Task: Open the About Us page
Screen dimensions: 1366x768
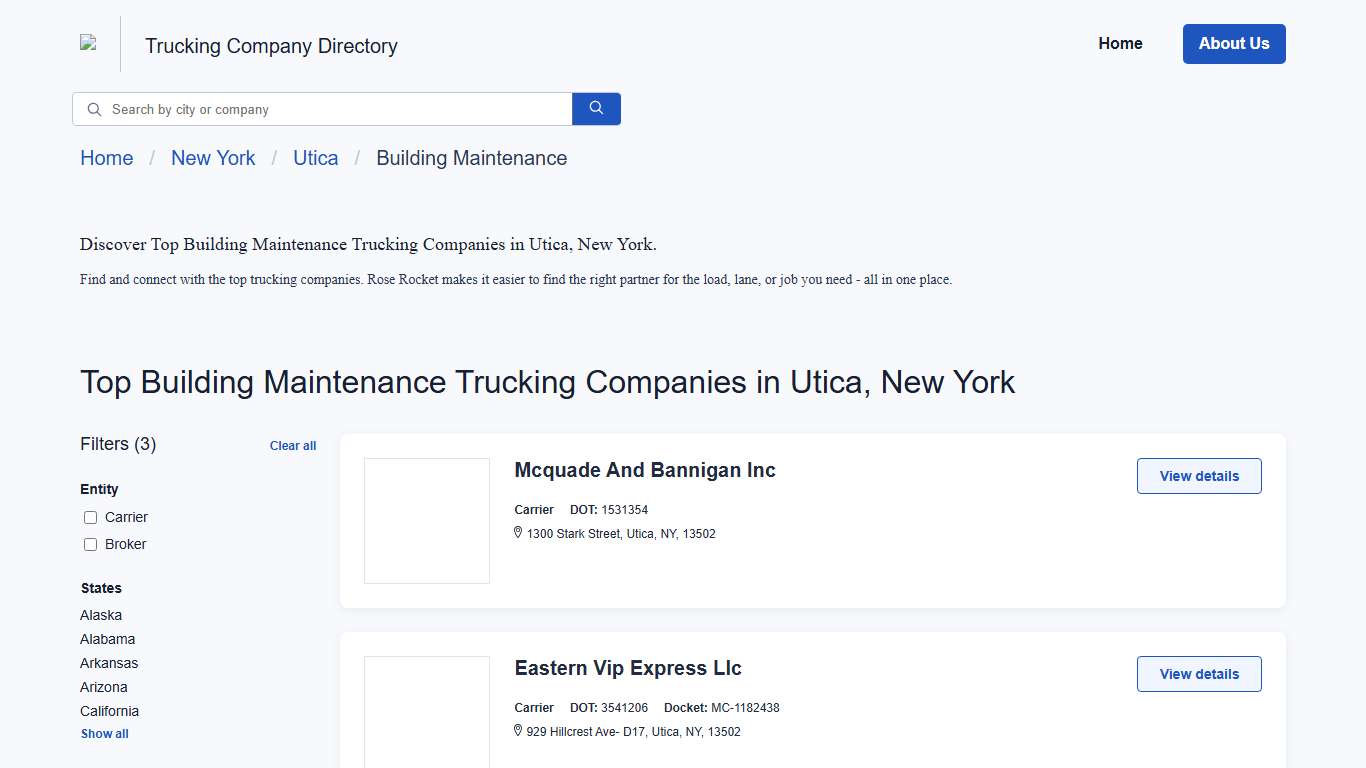Action: 1234,43
